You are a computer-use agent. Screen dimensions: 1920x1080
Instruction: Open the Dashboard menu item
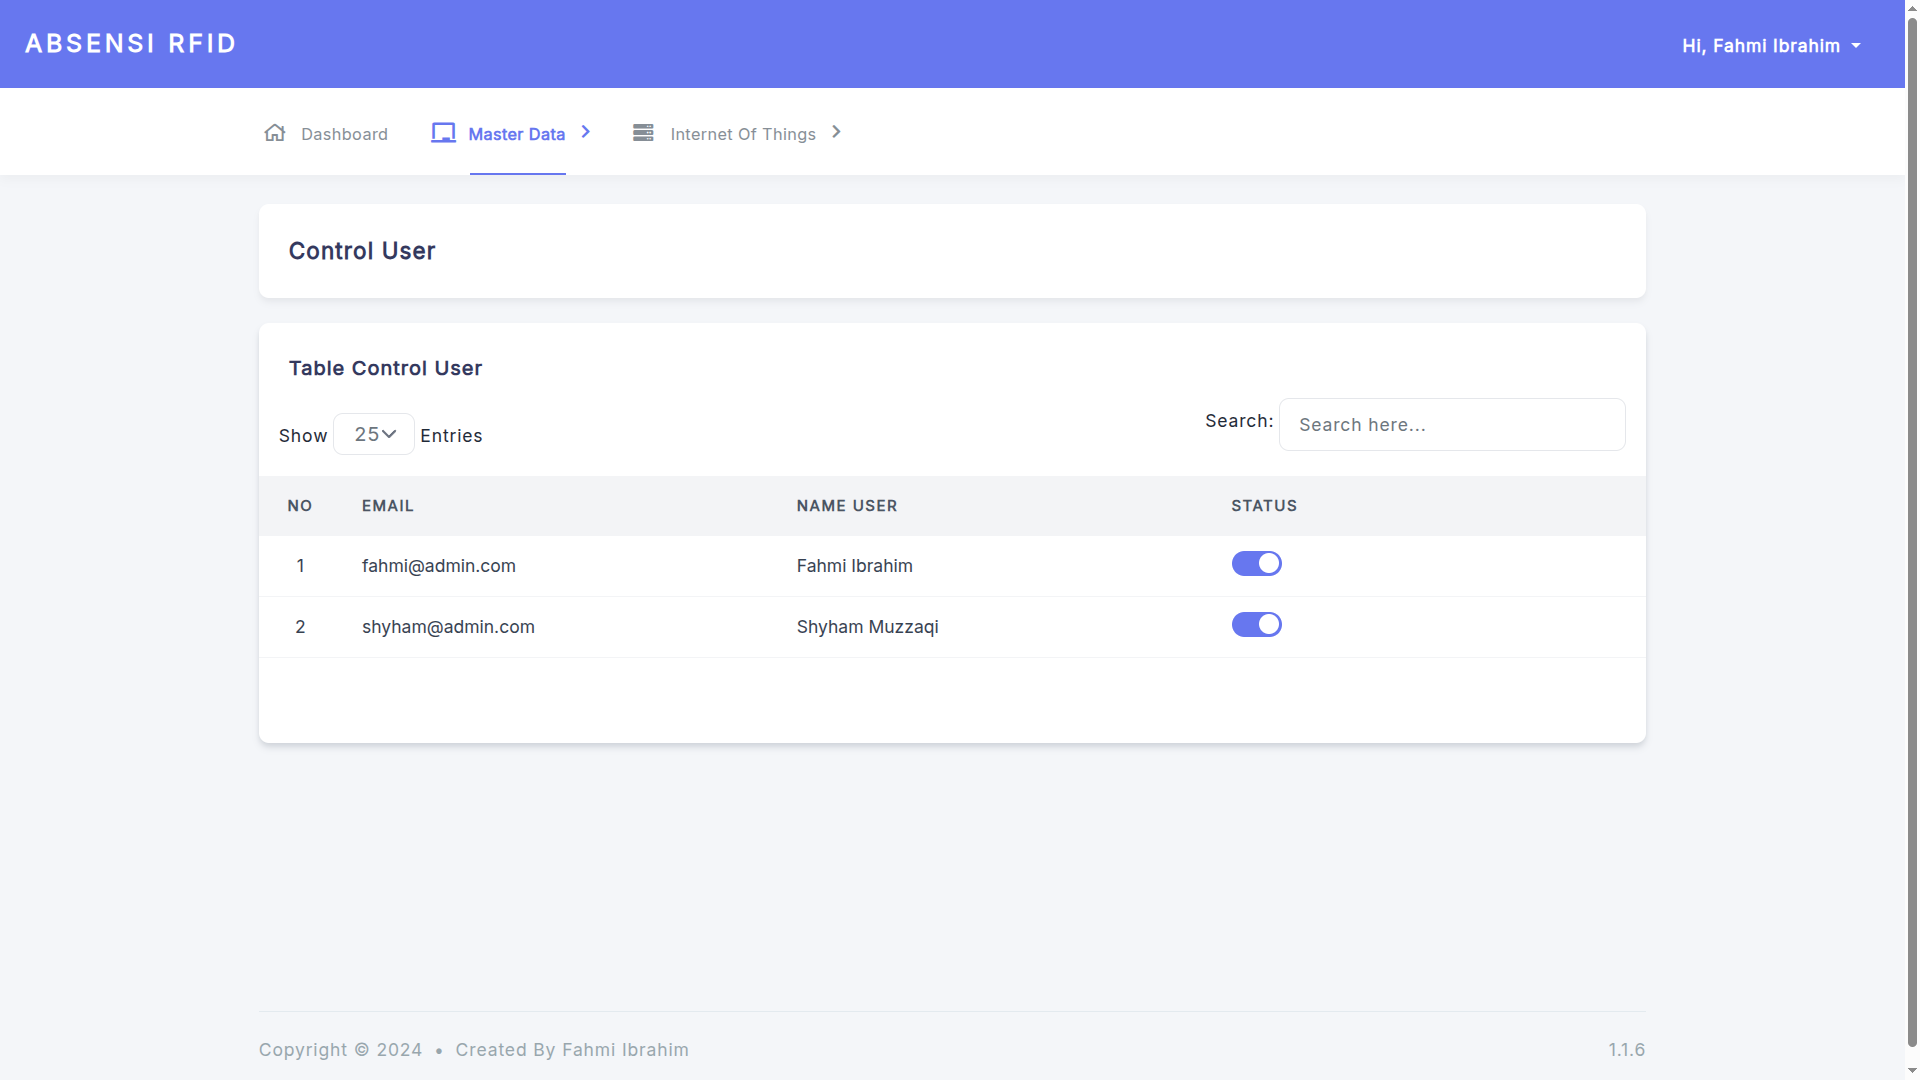tap(344, 134)
